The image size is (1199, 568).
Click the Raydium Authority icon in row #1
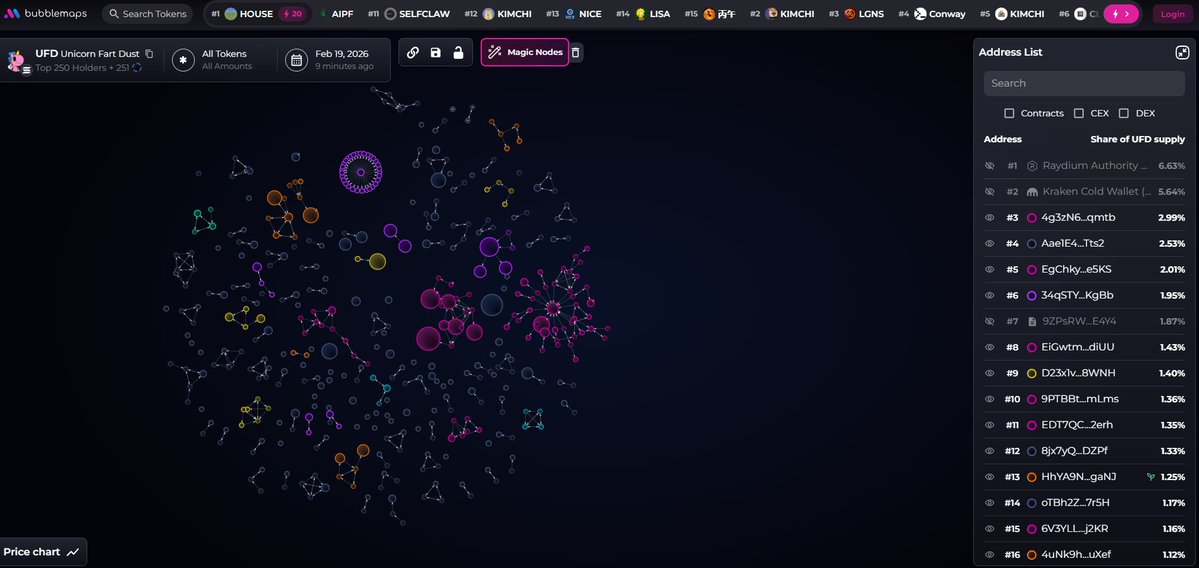(1032, 166)
